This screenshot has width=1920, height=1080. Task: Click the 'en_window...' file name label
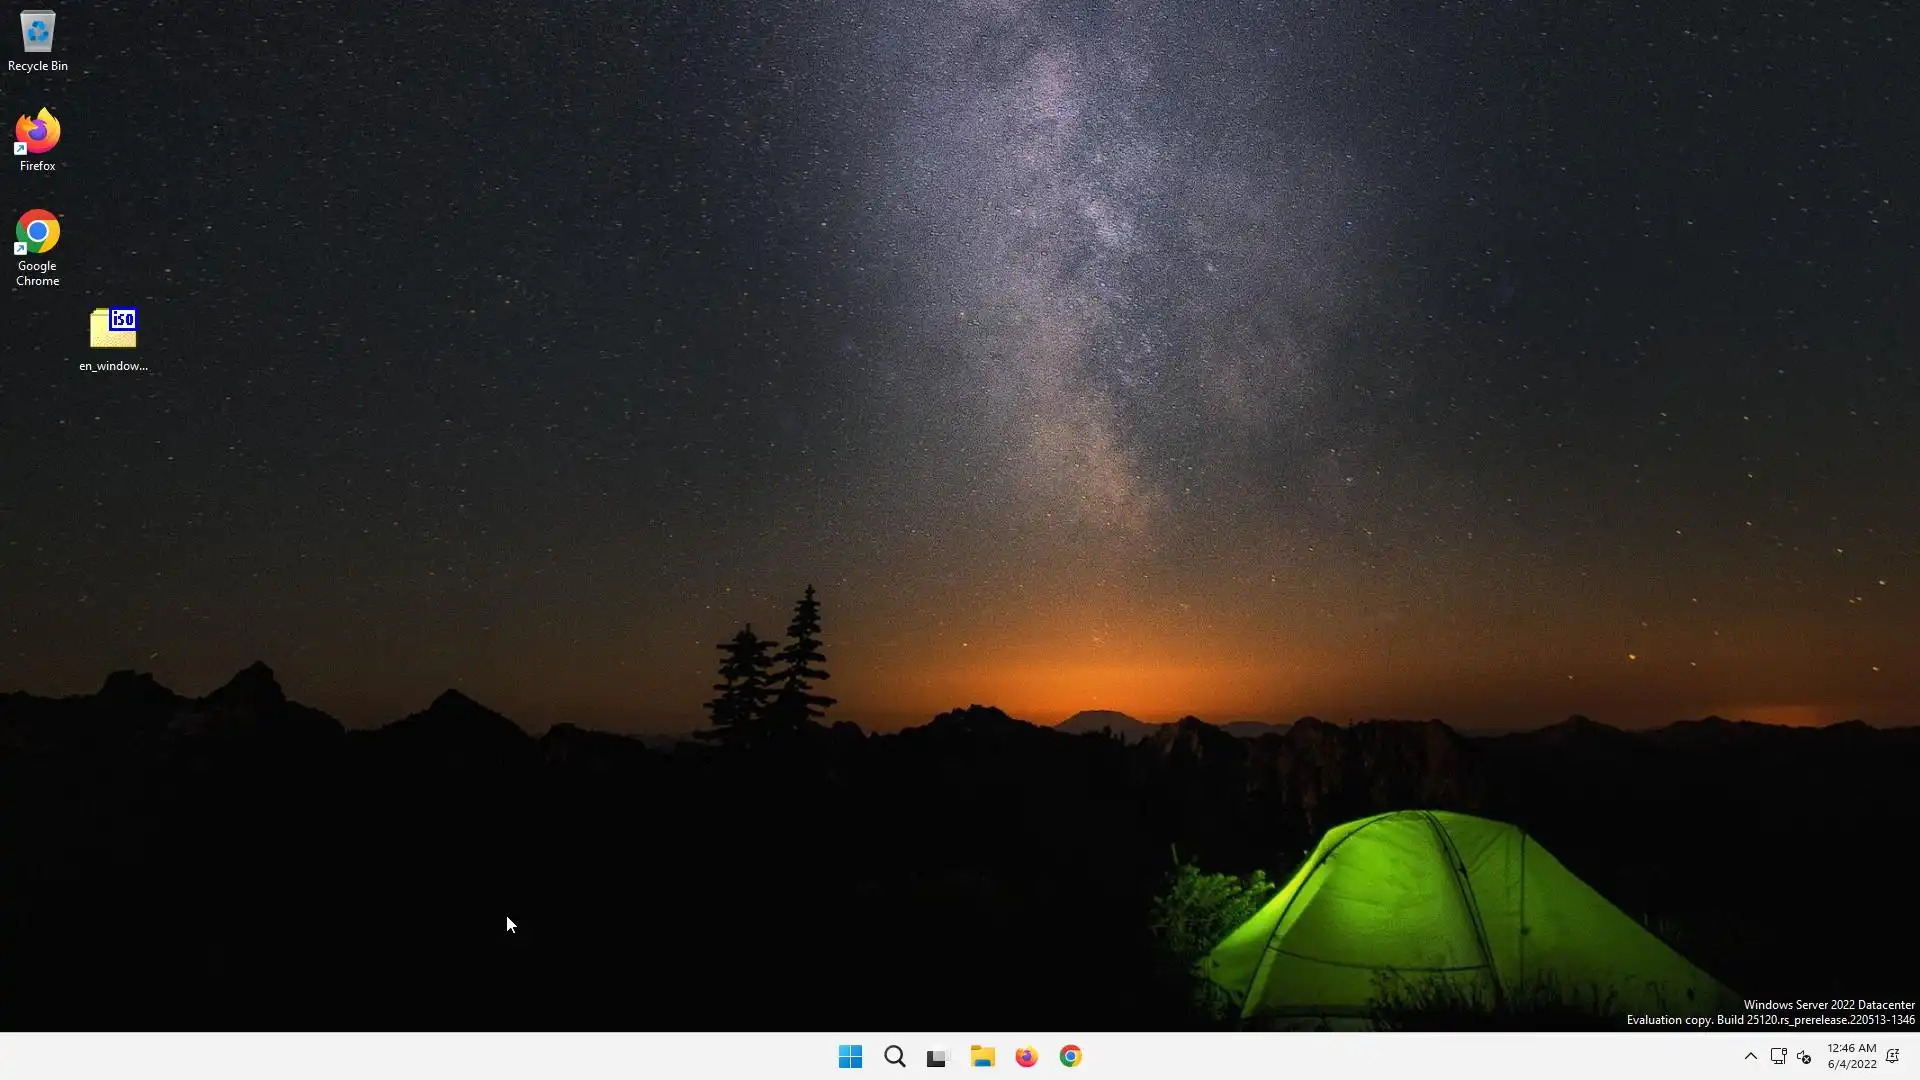113,366
